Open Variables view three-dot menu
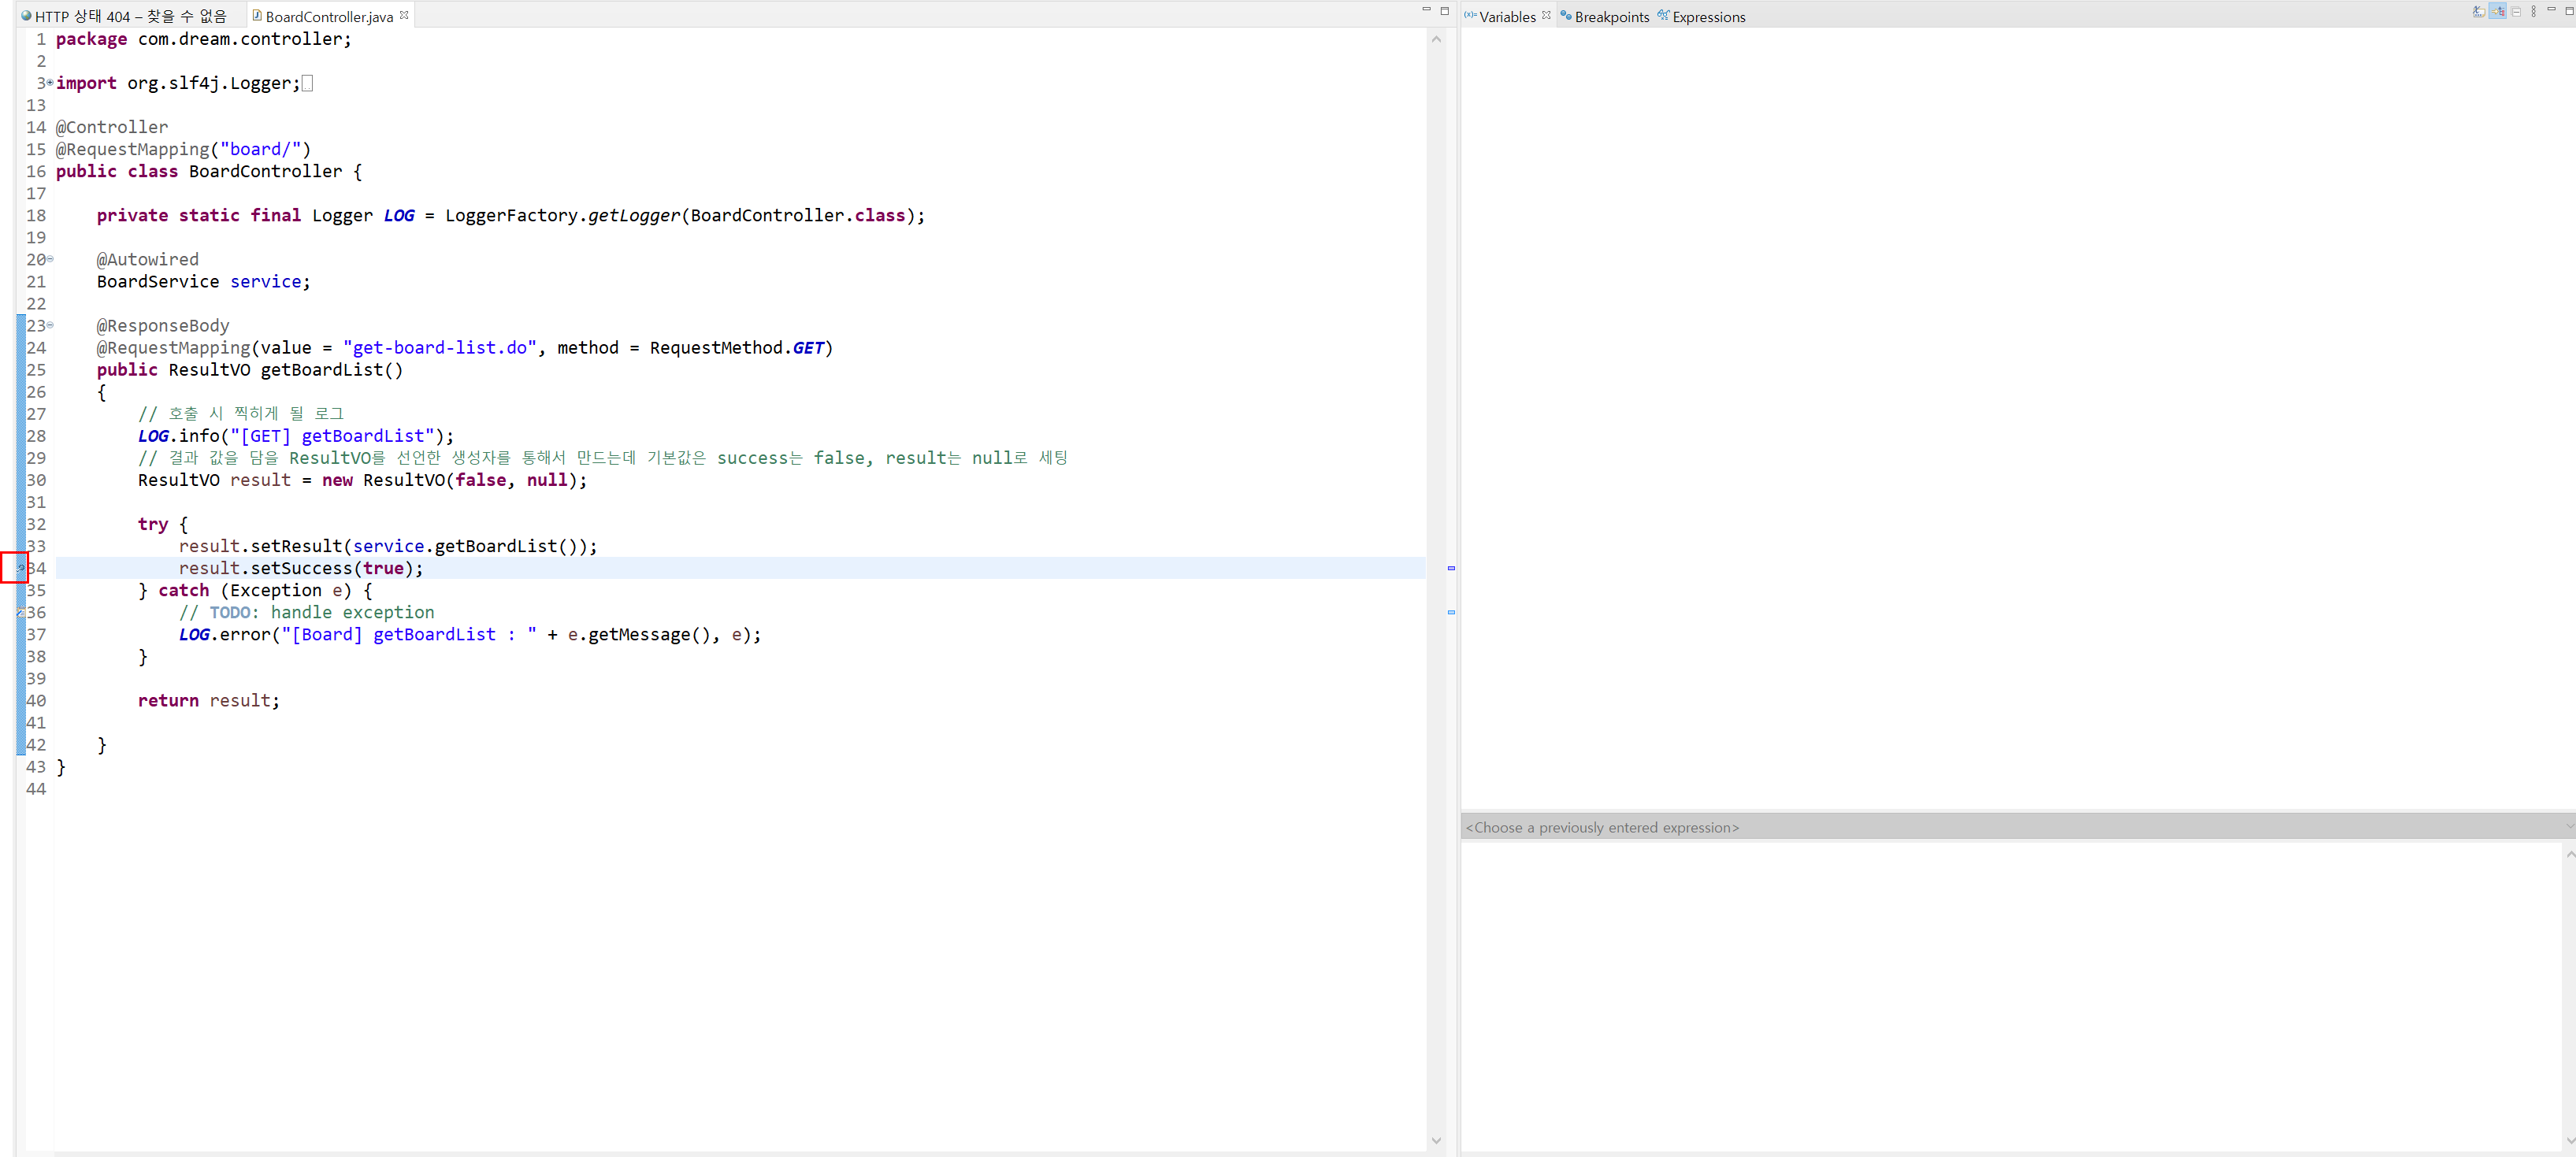Viewport: 2576px width, 1157px height. pos(2533,12)
